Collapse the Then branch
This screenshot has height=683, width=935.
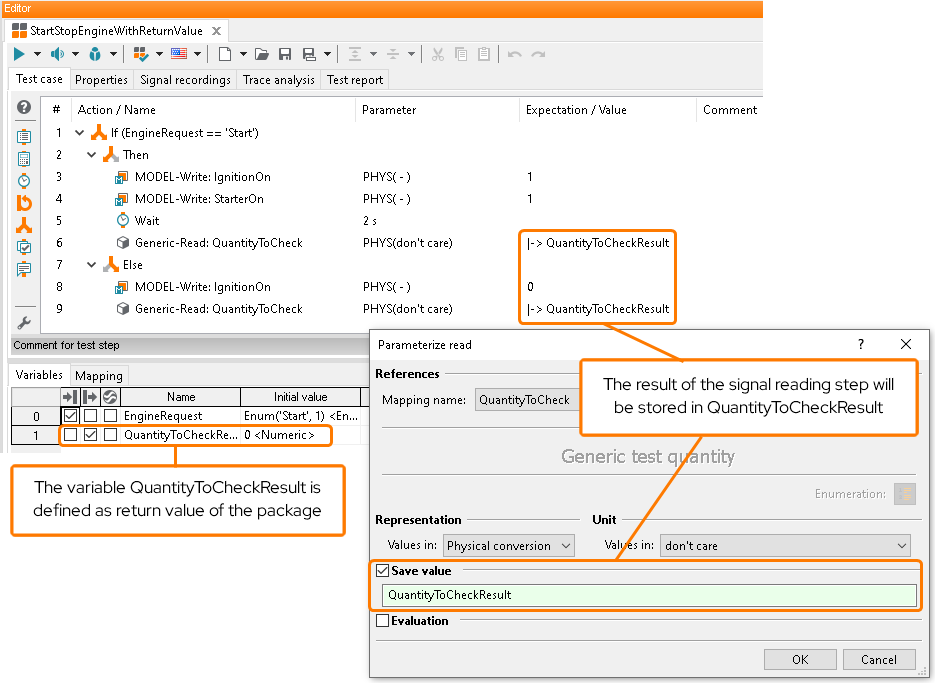[x=91, y=155]
